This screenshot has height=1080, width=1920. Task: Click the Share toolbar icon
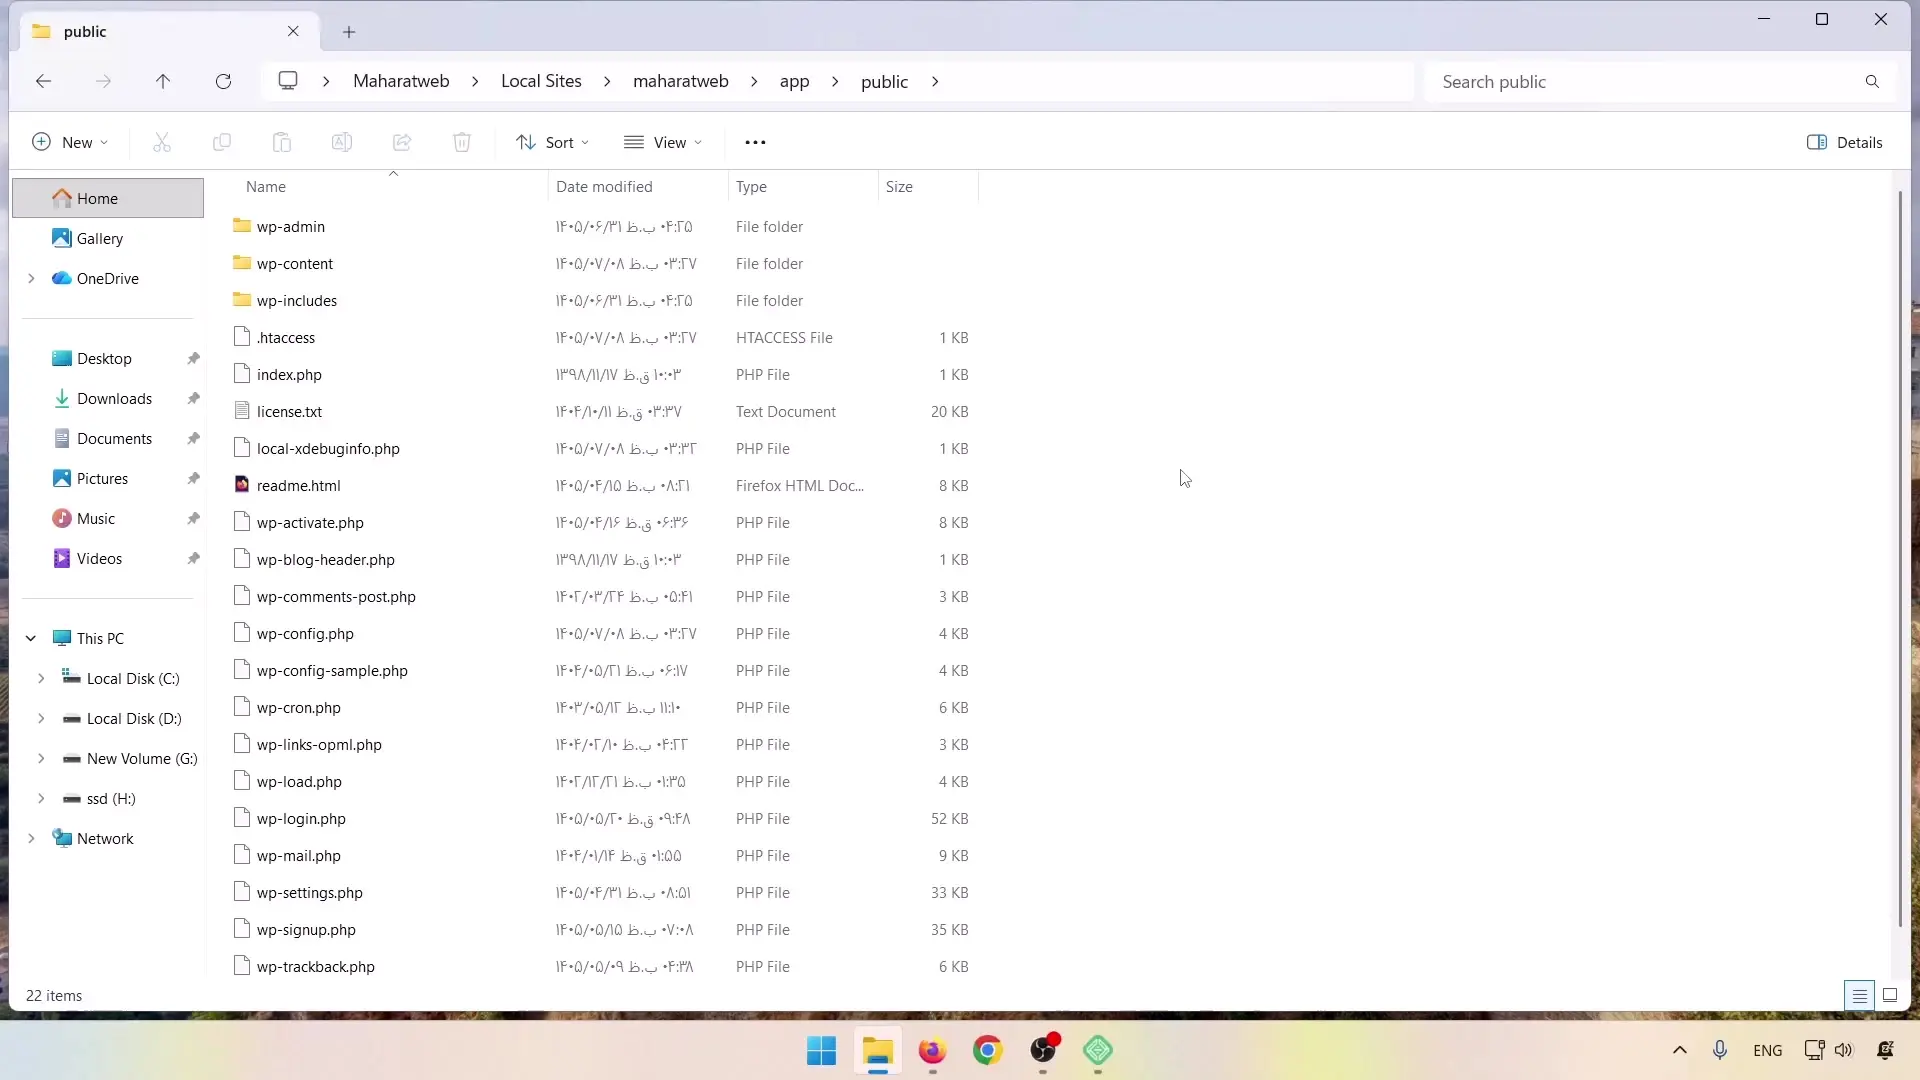click(x=402, y=142)
